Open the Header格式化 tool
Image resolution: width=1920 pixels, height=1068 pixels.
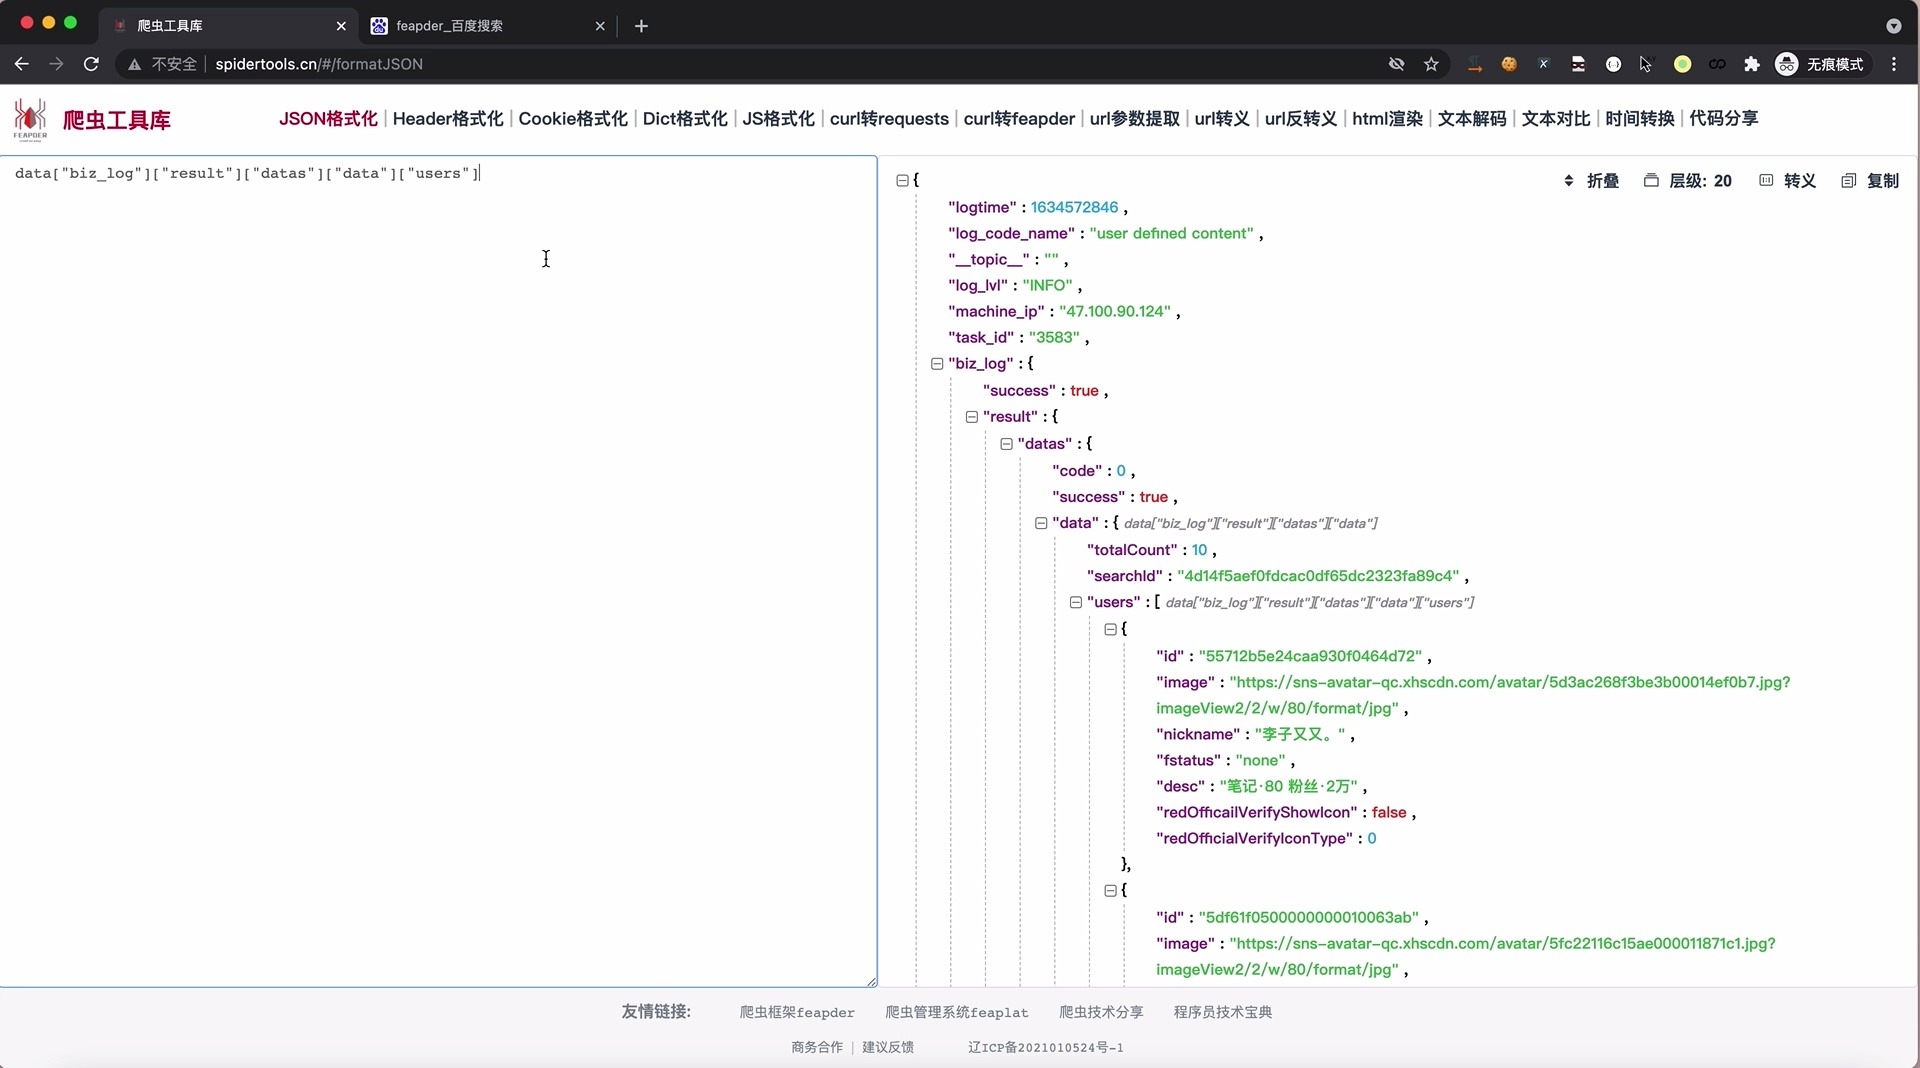coord(448,119)
